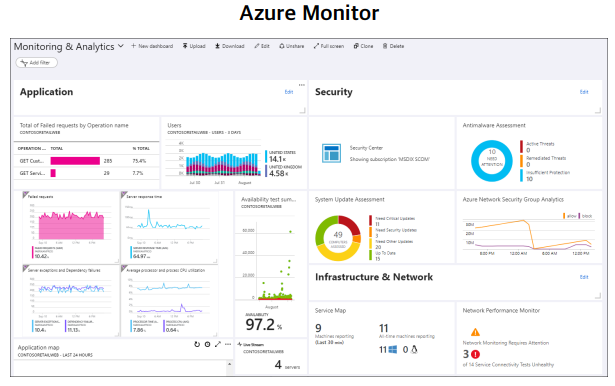Click Unshare in the dashboard toolbar
This screenshot has height=386, width=615.
pos(291,46)
